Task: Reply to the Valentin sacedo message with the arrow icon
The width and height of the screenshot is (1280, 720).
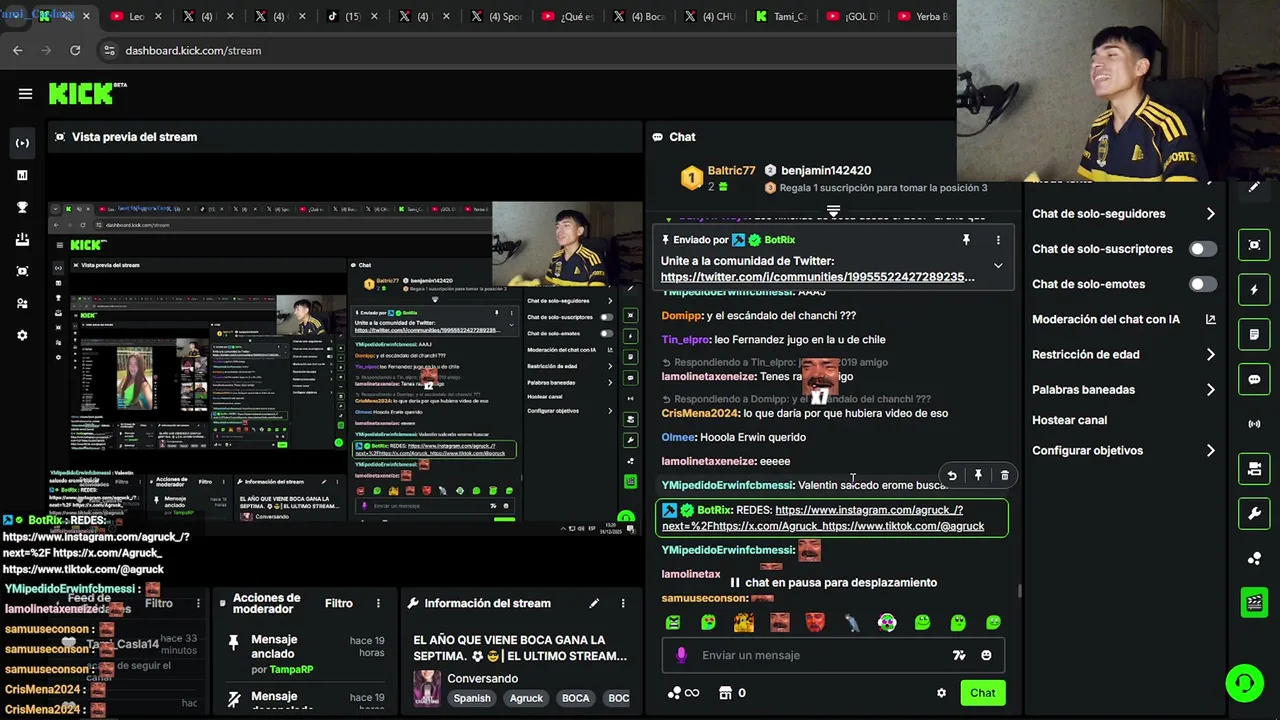Action: pyautogui.click(x=952, y=476)
